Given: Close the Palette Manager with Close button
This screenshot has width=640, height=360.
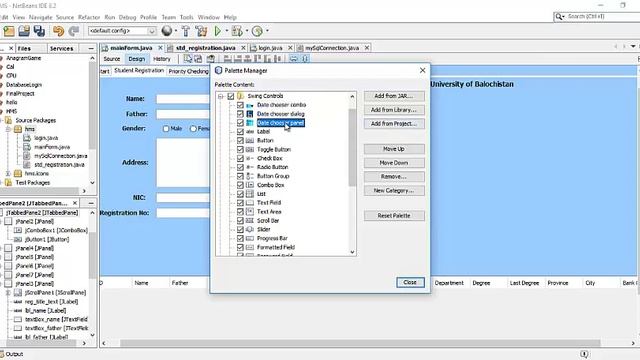Looking at the screenshot, I should (x=410, y=282).
